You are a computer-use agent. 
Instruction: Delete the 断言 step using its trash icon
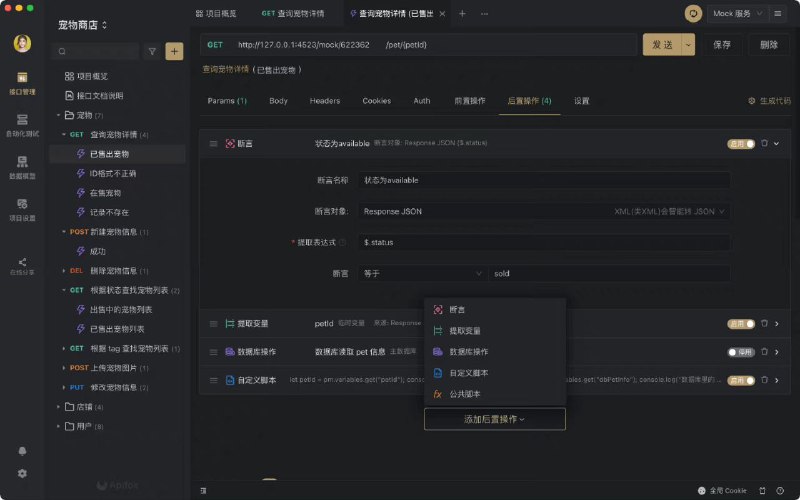pos(764,143)
